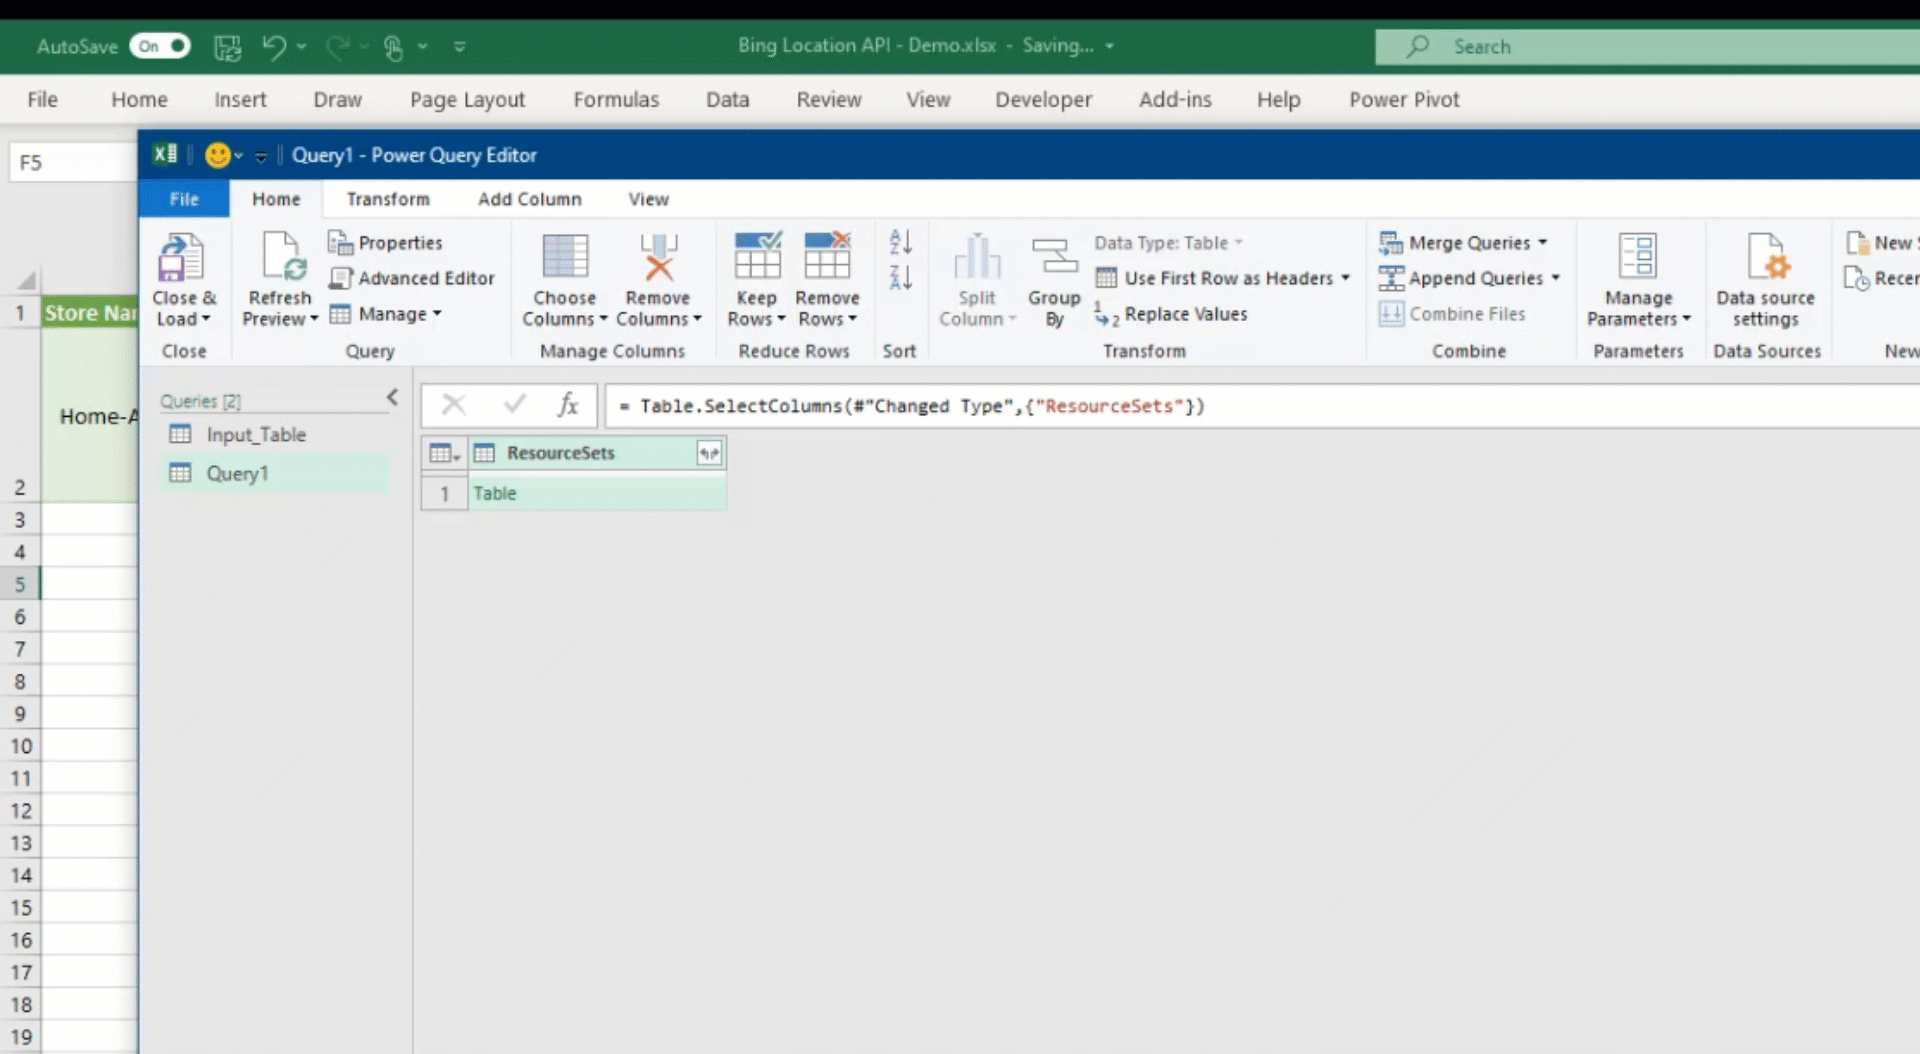
Task: Open the table options dropdown at the grid corner
Action: 444,453
